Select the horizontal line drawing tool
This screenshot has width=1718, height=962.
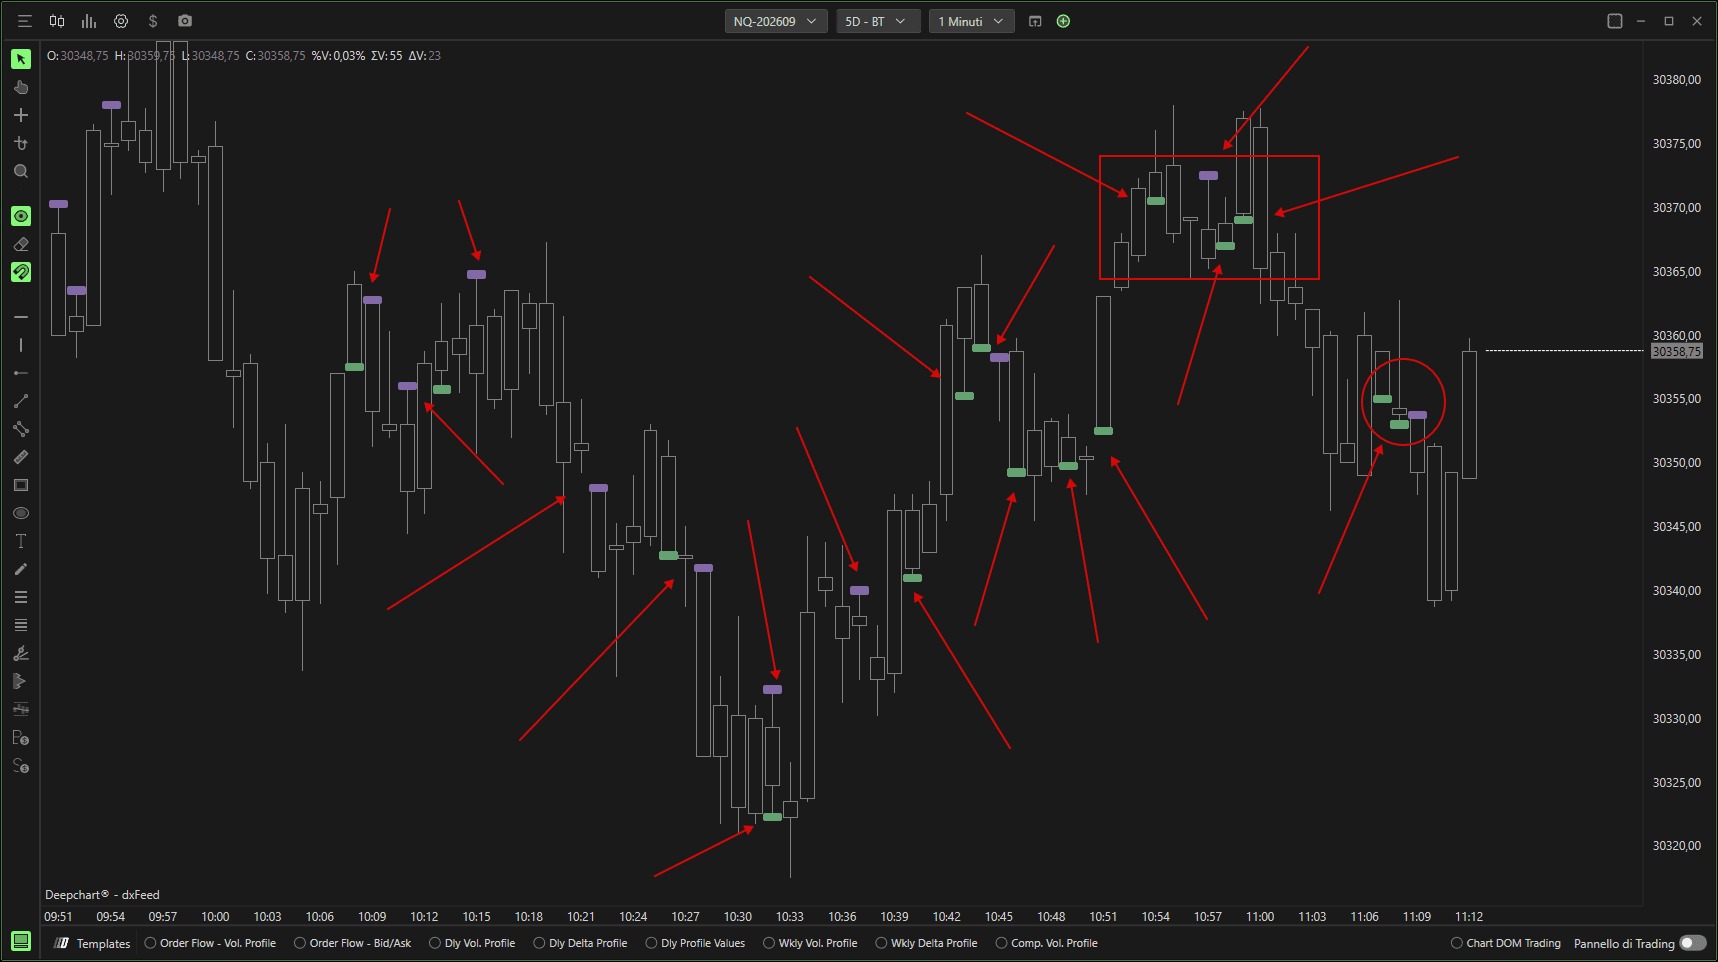click(x=21, y=317)
